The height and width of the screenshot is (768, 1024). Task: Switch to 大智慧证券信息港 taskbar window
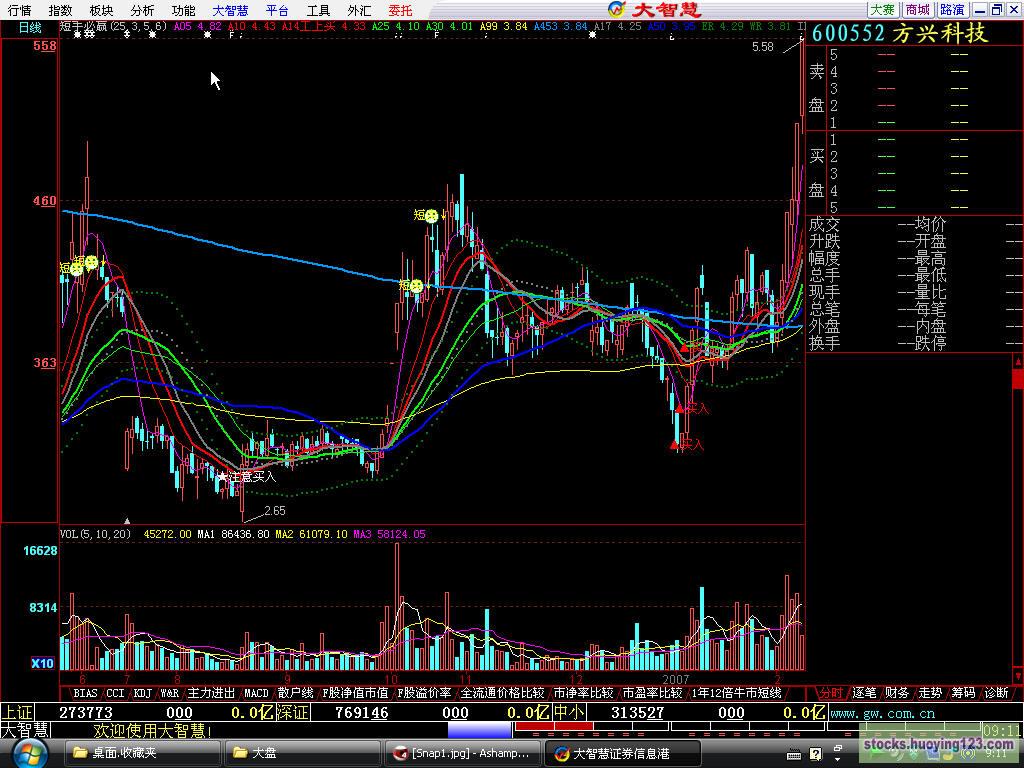622,753
